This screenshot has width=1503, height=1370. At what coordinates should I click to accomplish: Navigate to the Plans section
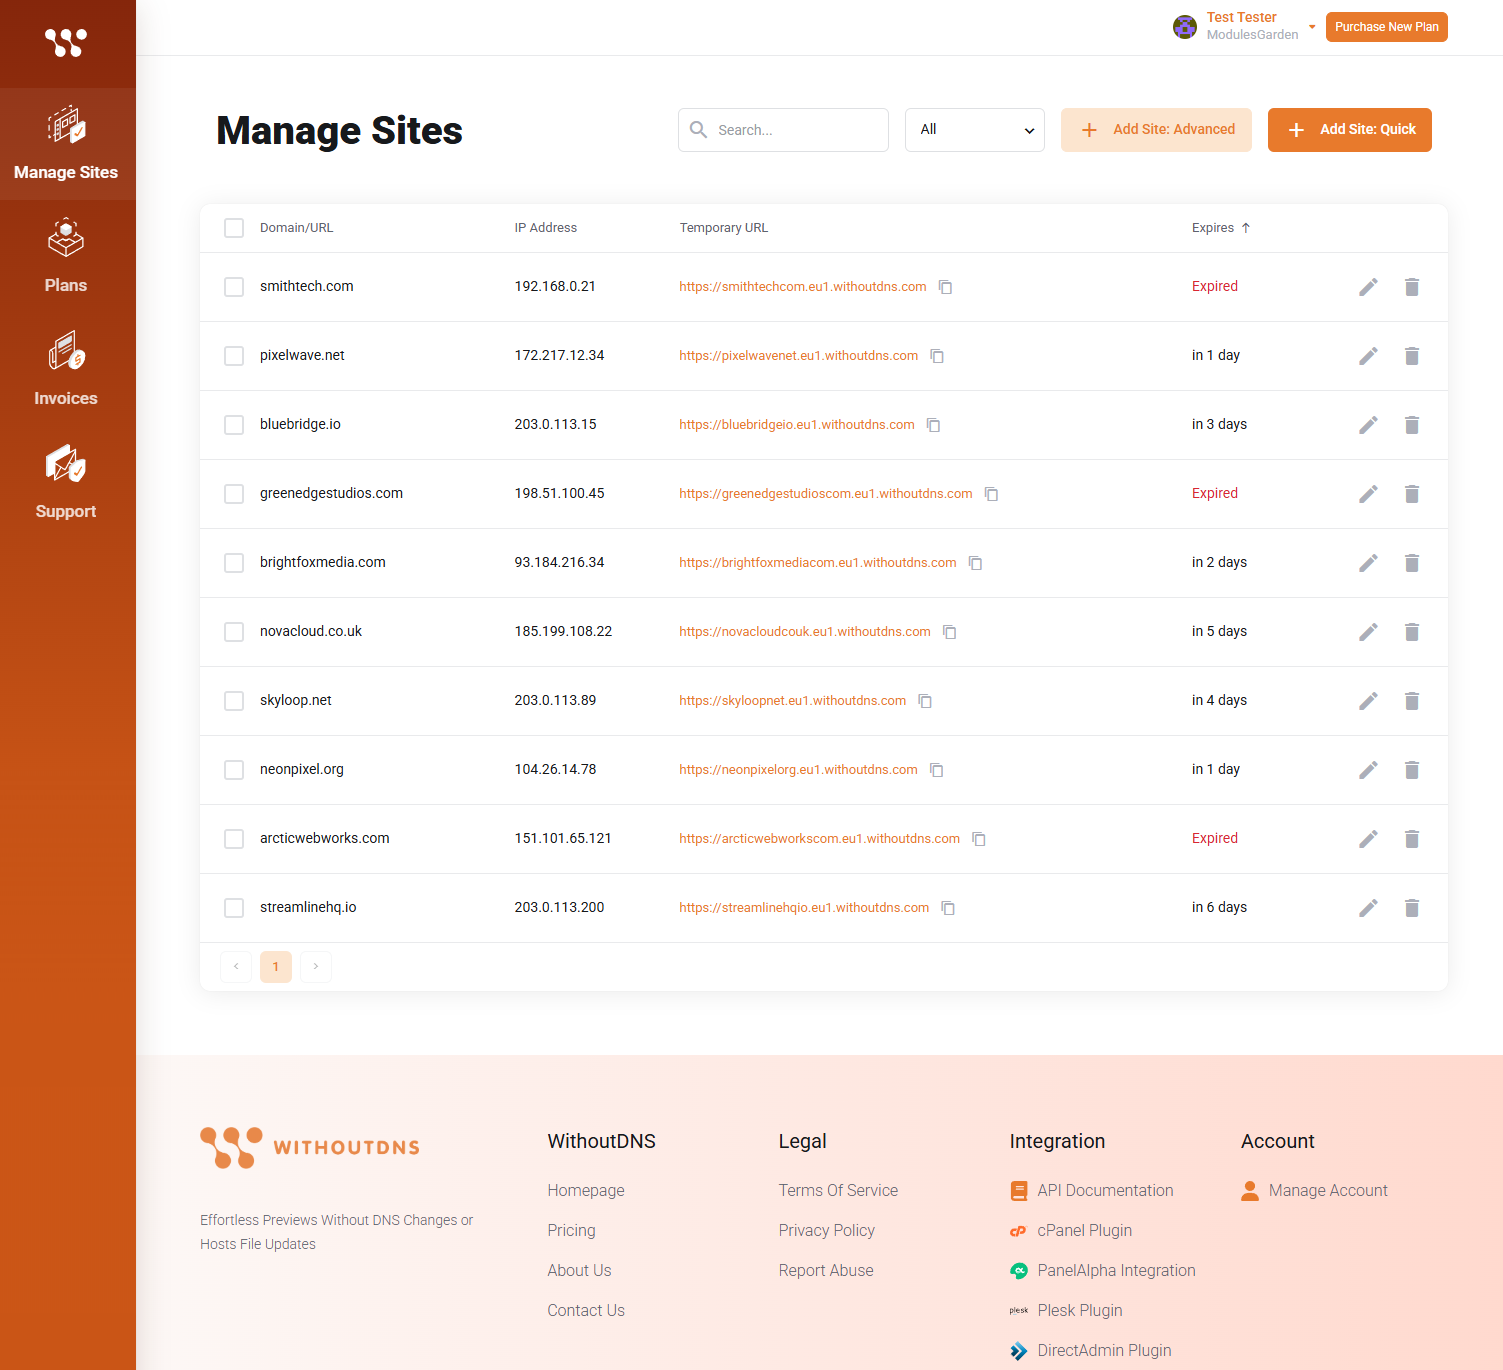tap(66, 255)
